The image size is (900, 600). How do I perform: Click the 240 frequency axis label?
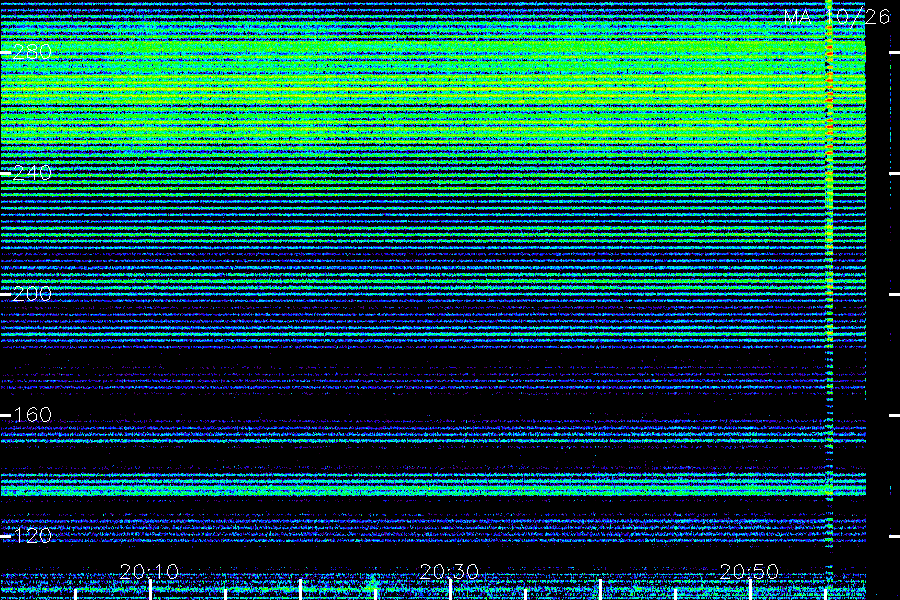(32, 173)
